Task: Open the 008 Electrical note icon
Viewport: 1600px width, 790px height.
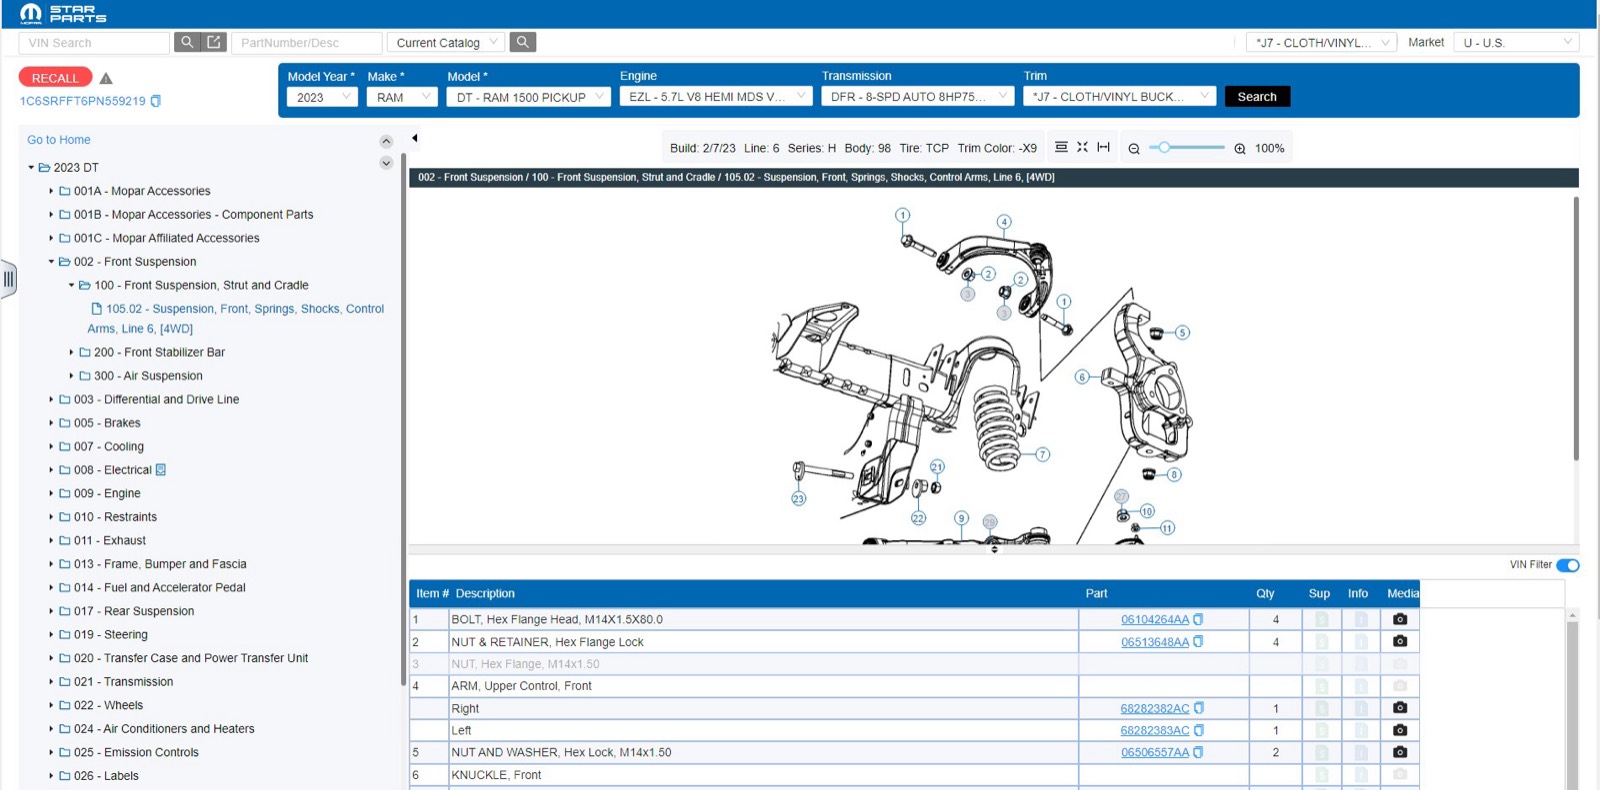Action: pos(161,470)
